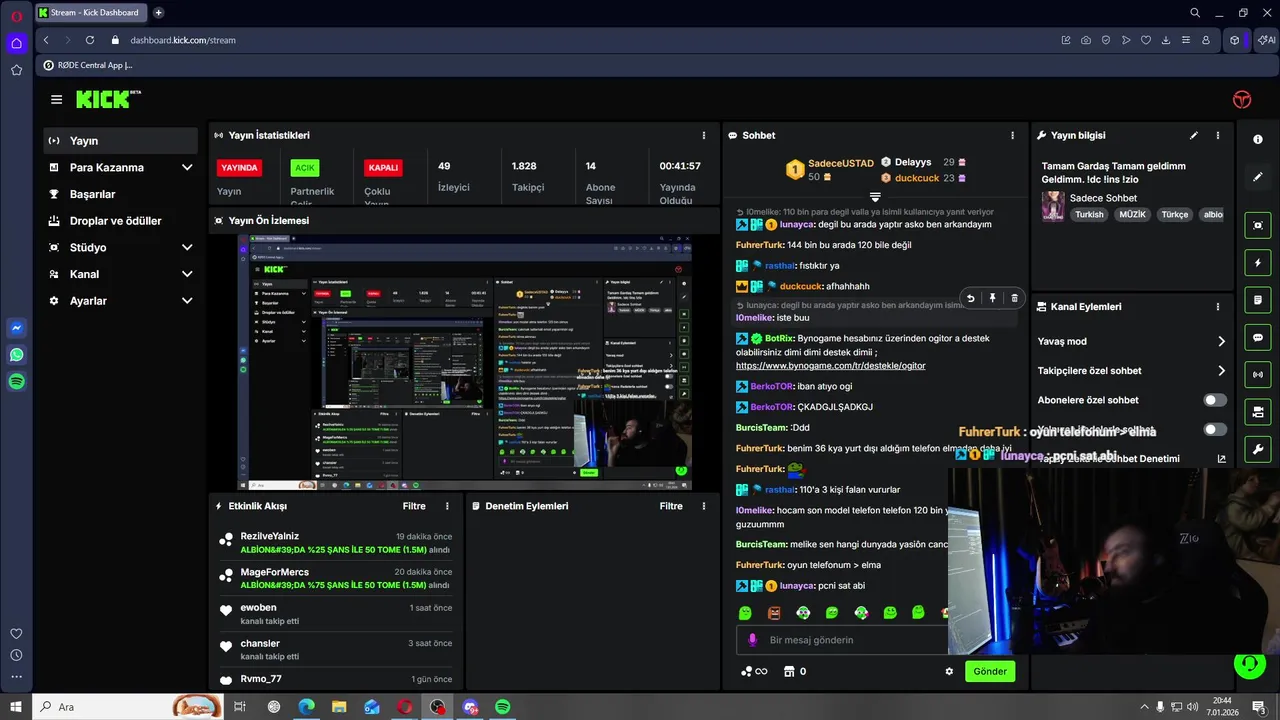Open Opera AI assistant button

(1266, 40)
